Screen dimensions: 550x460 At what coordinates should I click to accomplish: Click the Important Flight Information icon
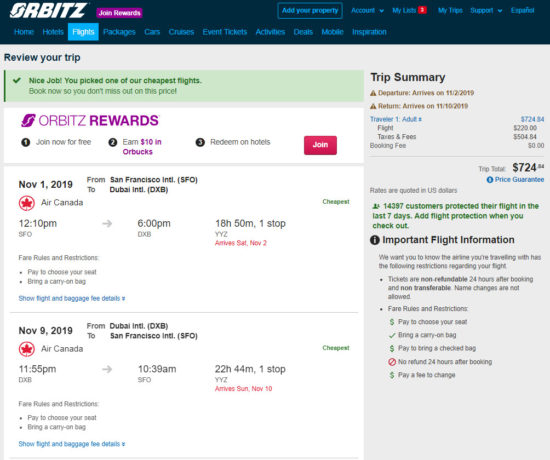point(375,240)
